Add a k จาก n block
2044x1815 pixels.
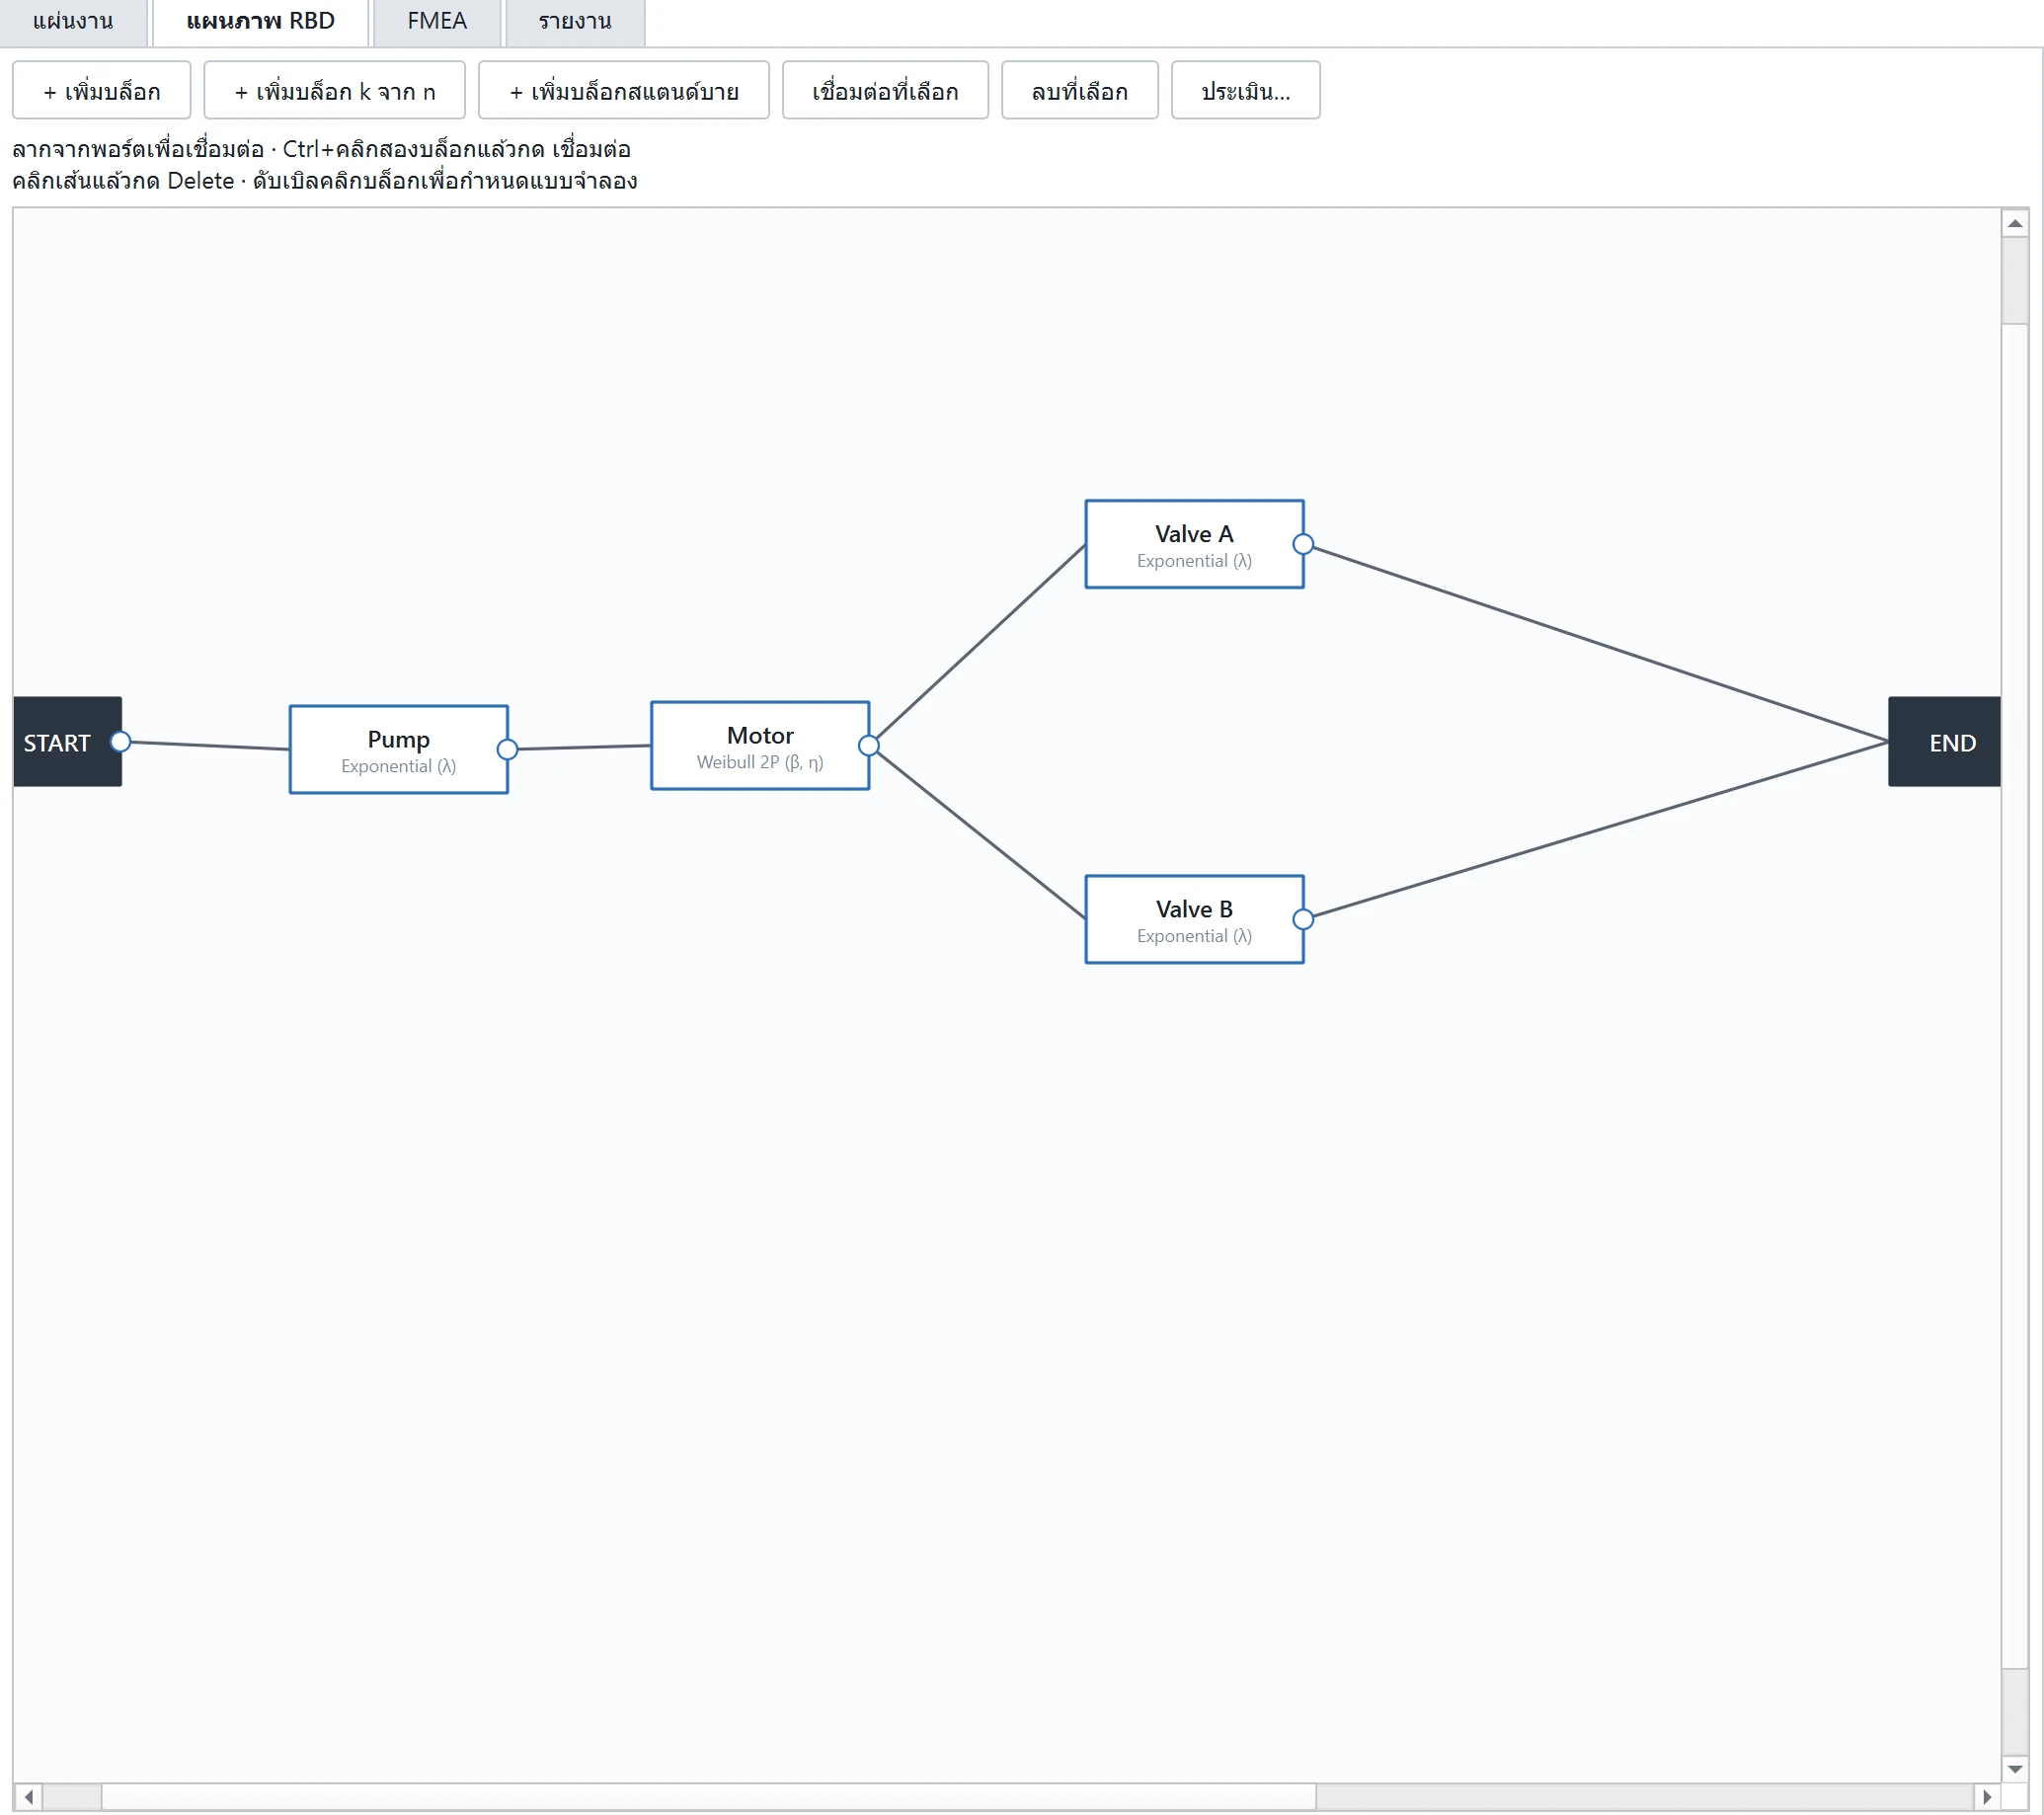pyautogui.click(x=335, y=91)
